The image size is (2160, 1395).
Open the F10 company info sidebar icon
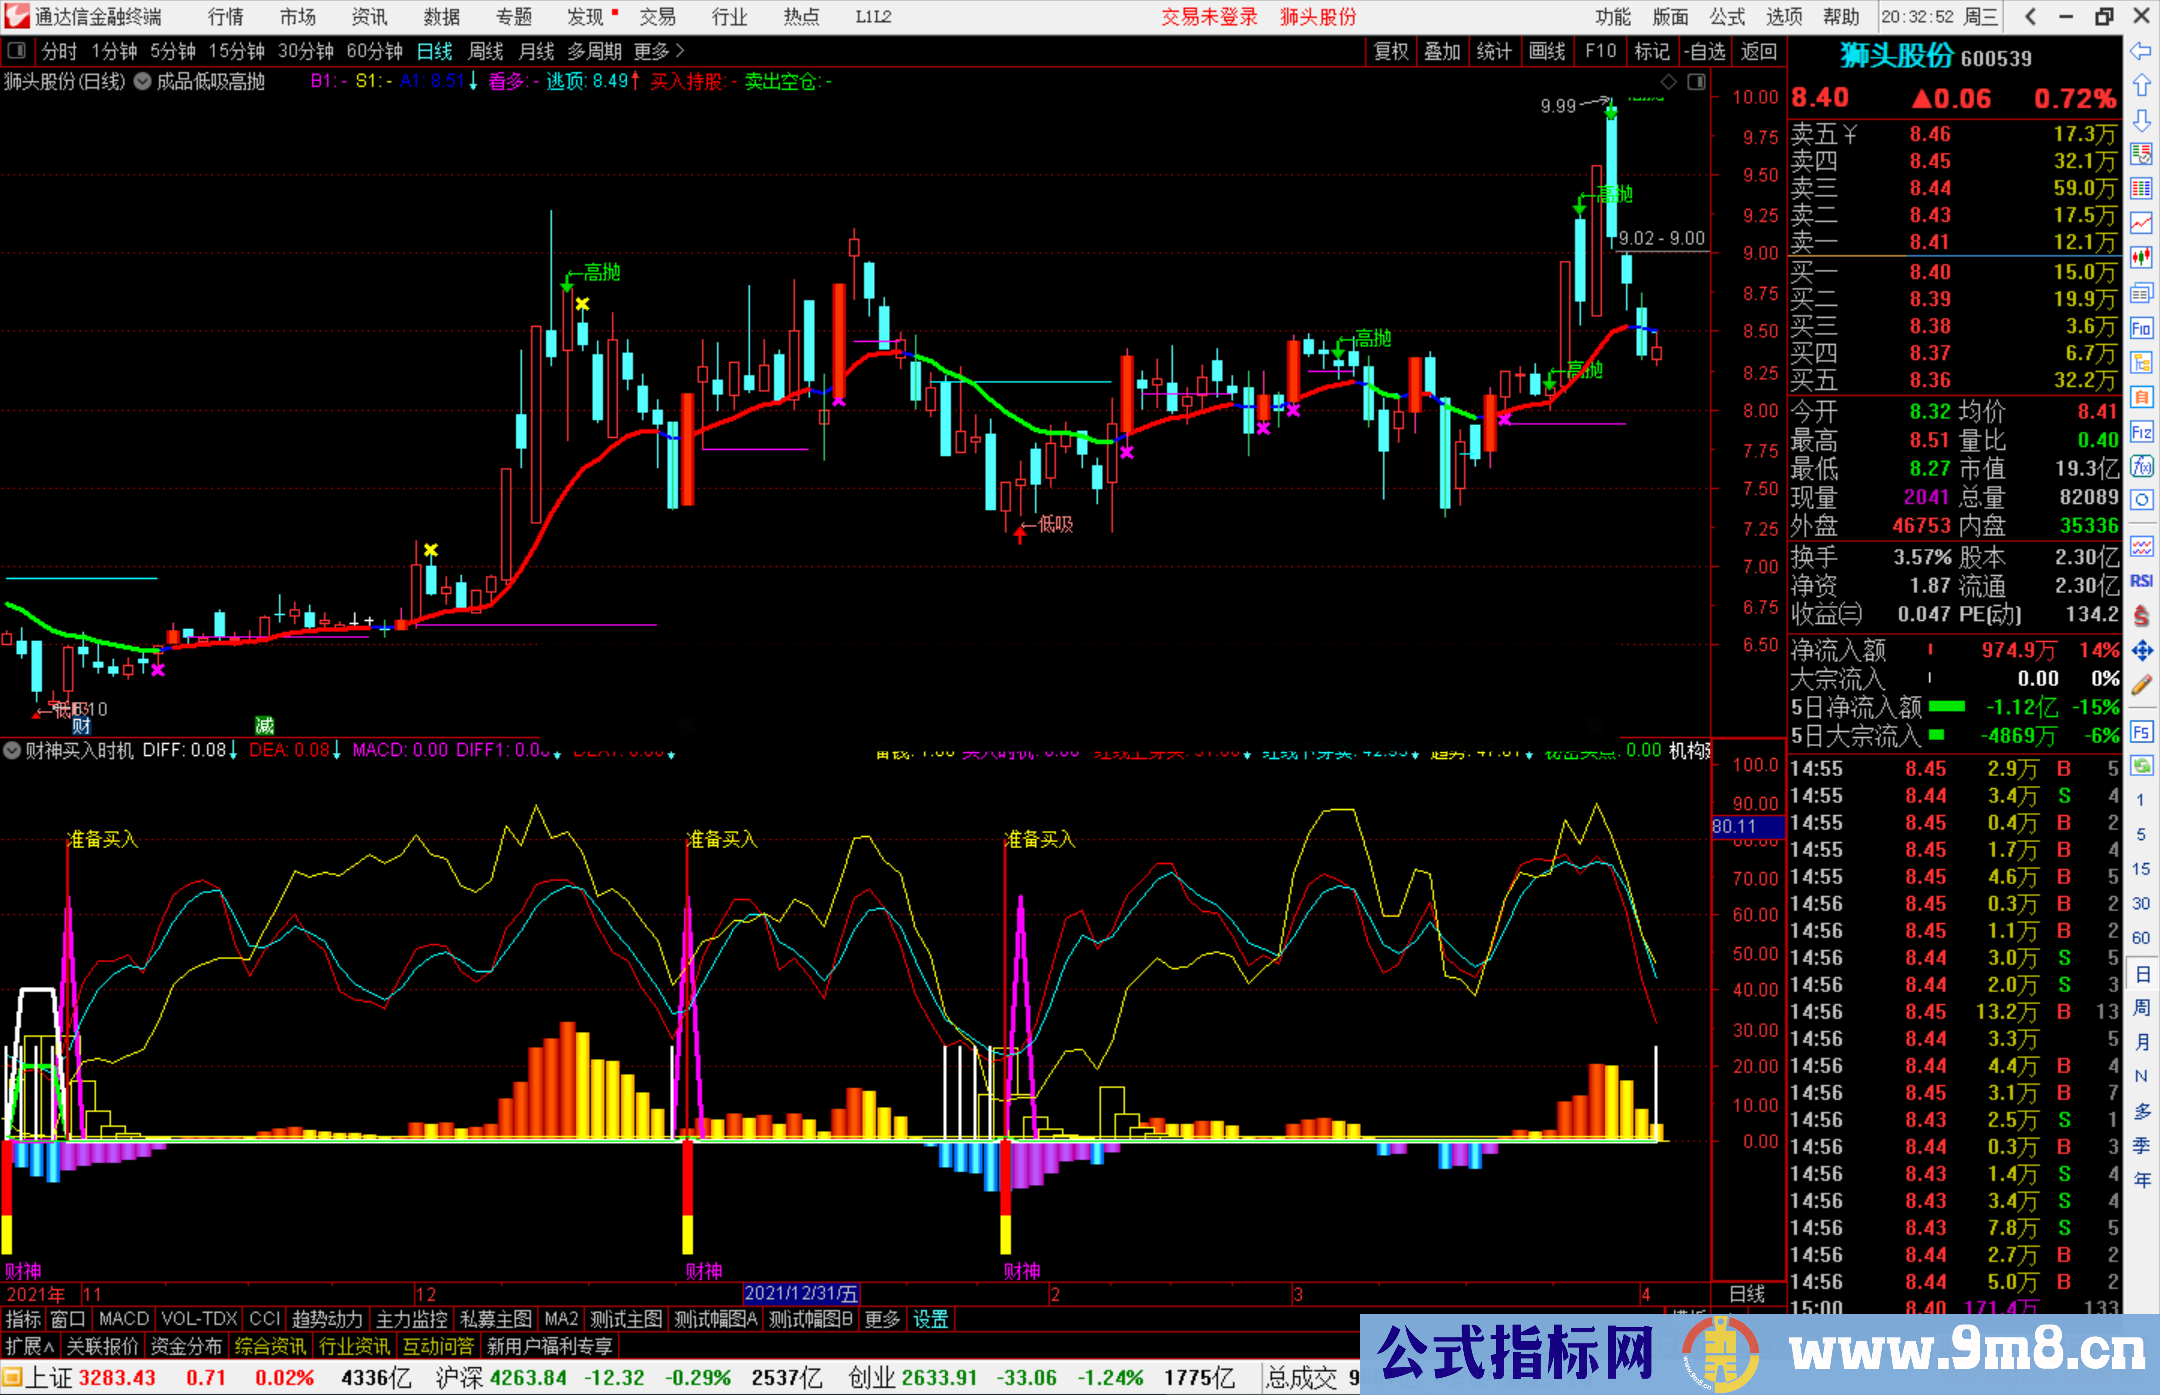tap(2141, 329)
